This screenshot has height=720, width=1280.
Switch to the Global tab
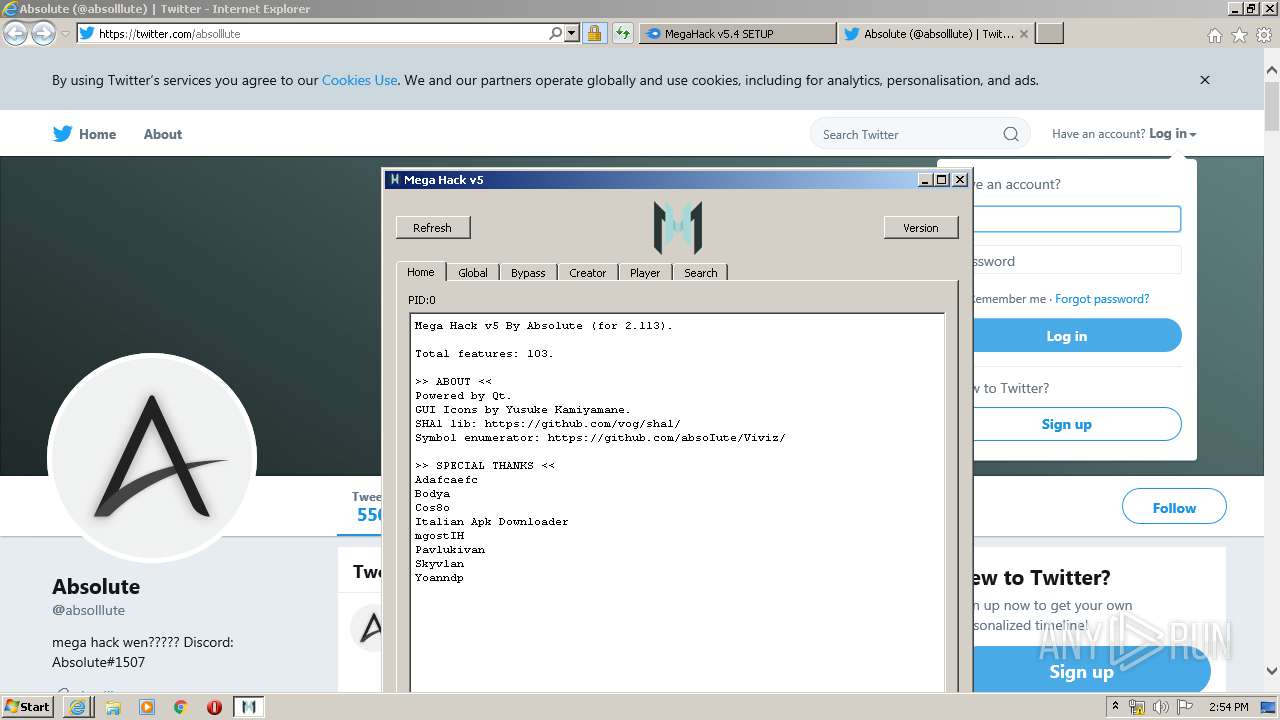pyautogui.click(x=473, y=272)
